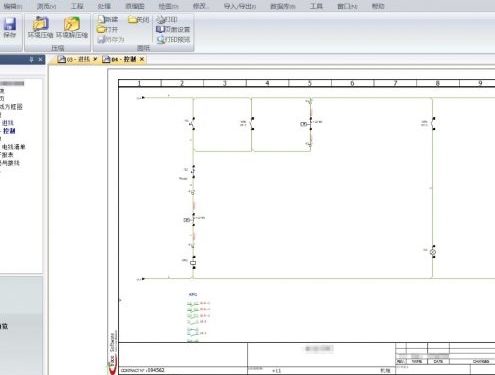The width and height of the screenshot is (495, 375).
Task: Click the 环境解压缩 folder icon
Action: point(72,24)
